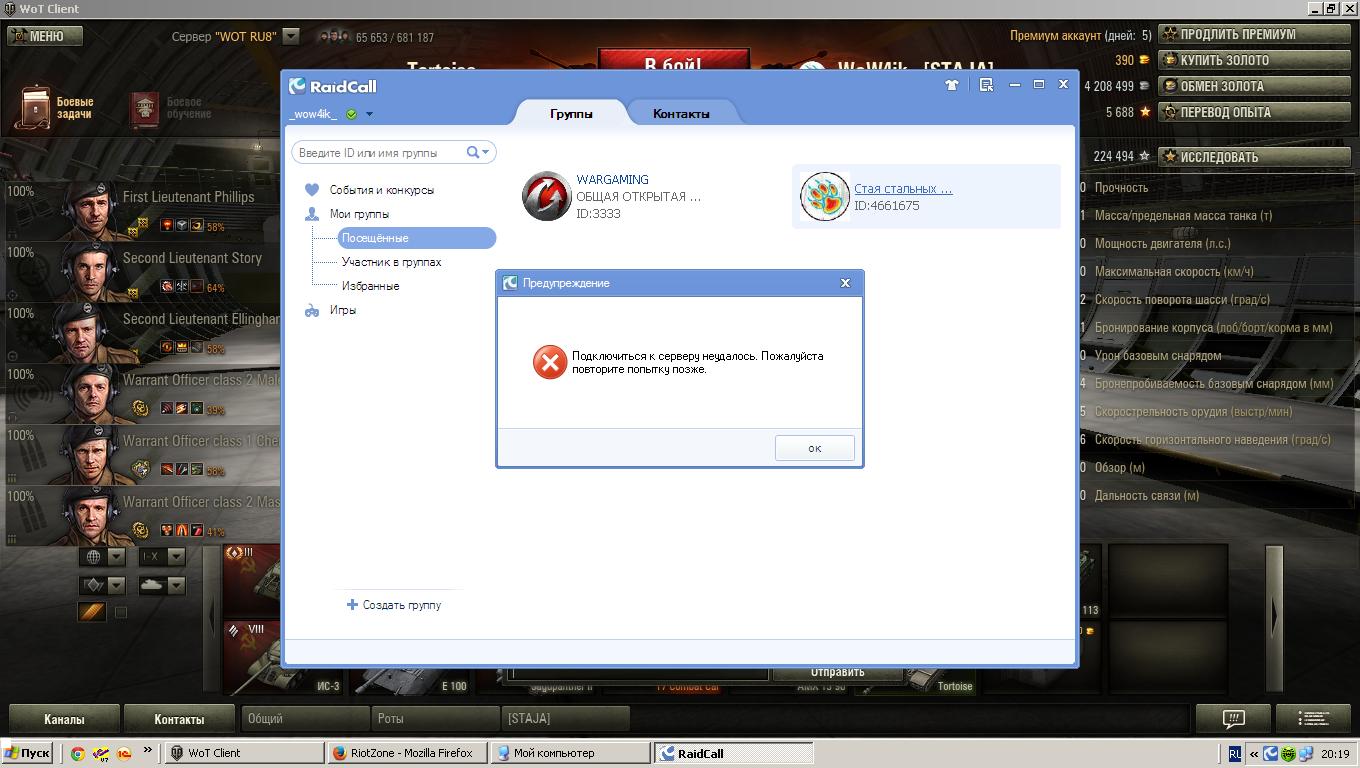Toggle the checkbox beside the orange stripe icon
1360x768 pixels.
click(121, 612)
